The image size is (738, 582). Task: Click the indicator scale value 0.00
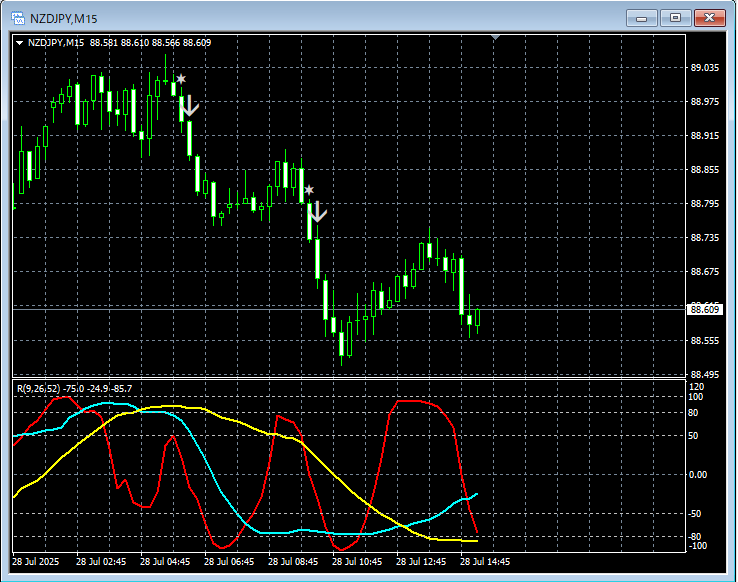pos(698,475)
